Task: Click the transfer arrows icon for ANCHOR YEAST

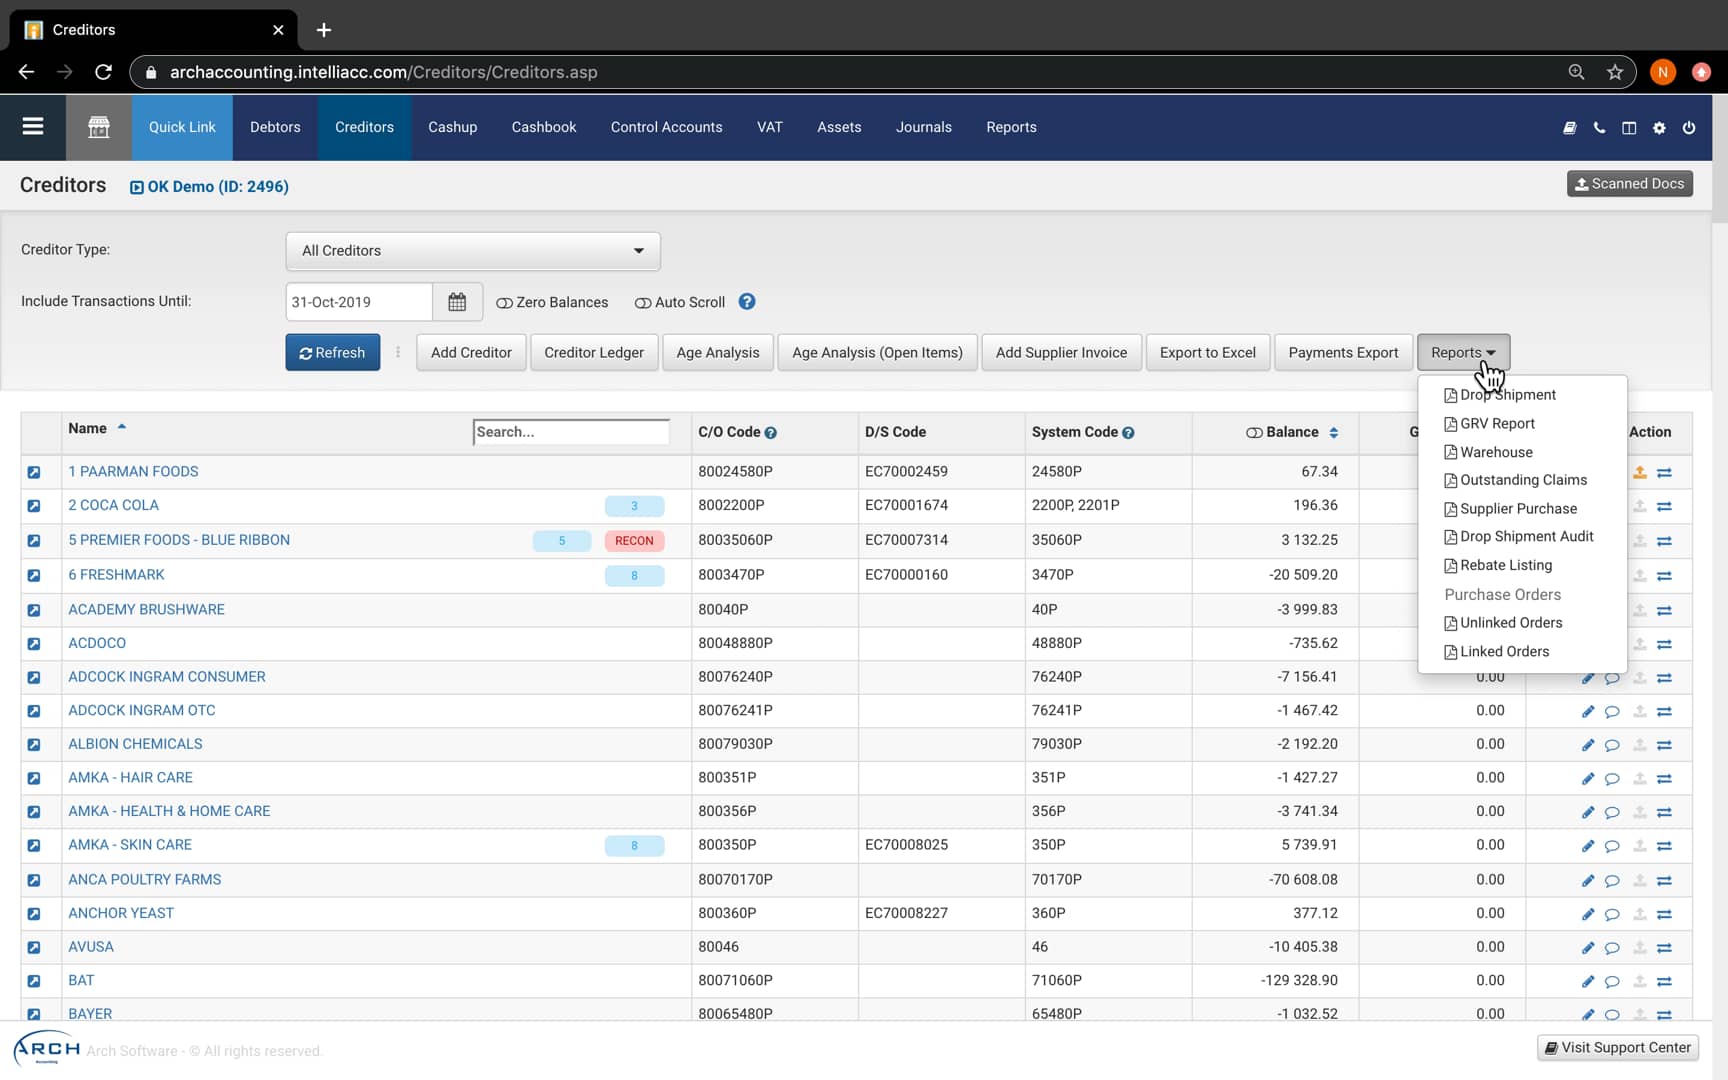Action: (1665, 913)
